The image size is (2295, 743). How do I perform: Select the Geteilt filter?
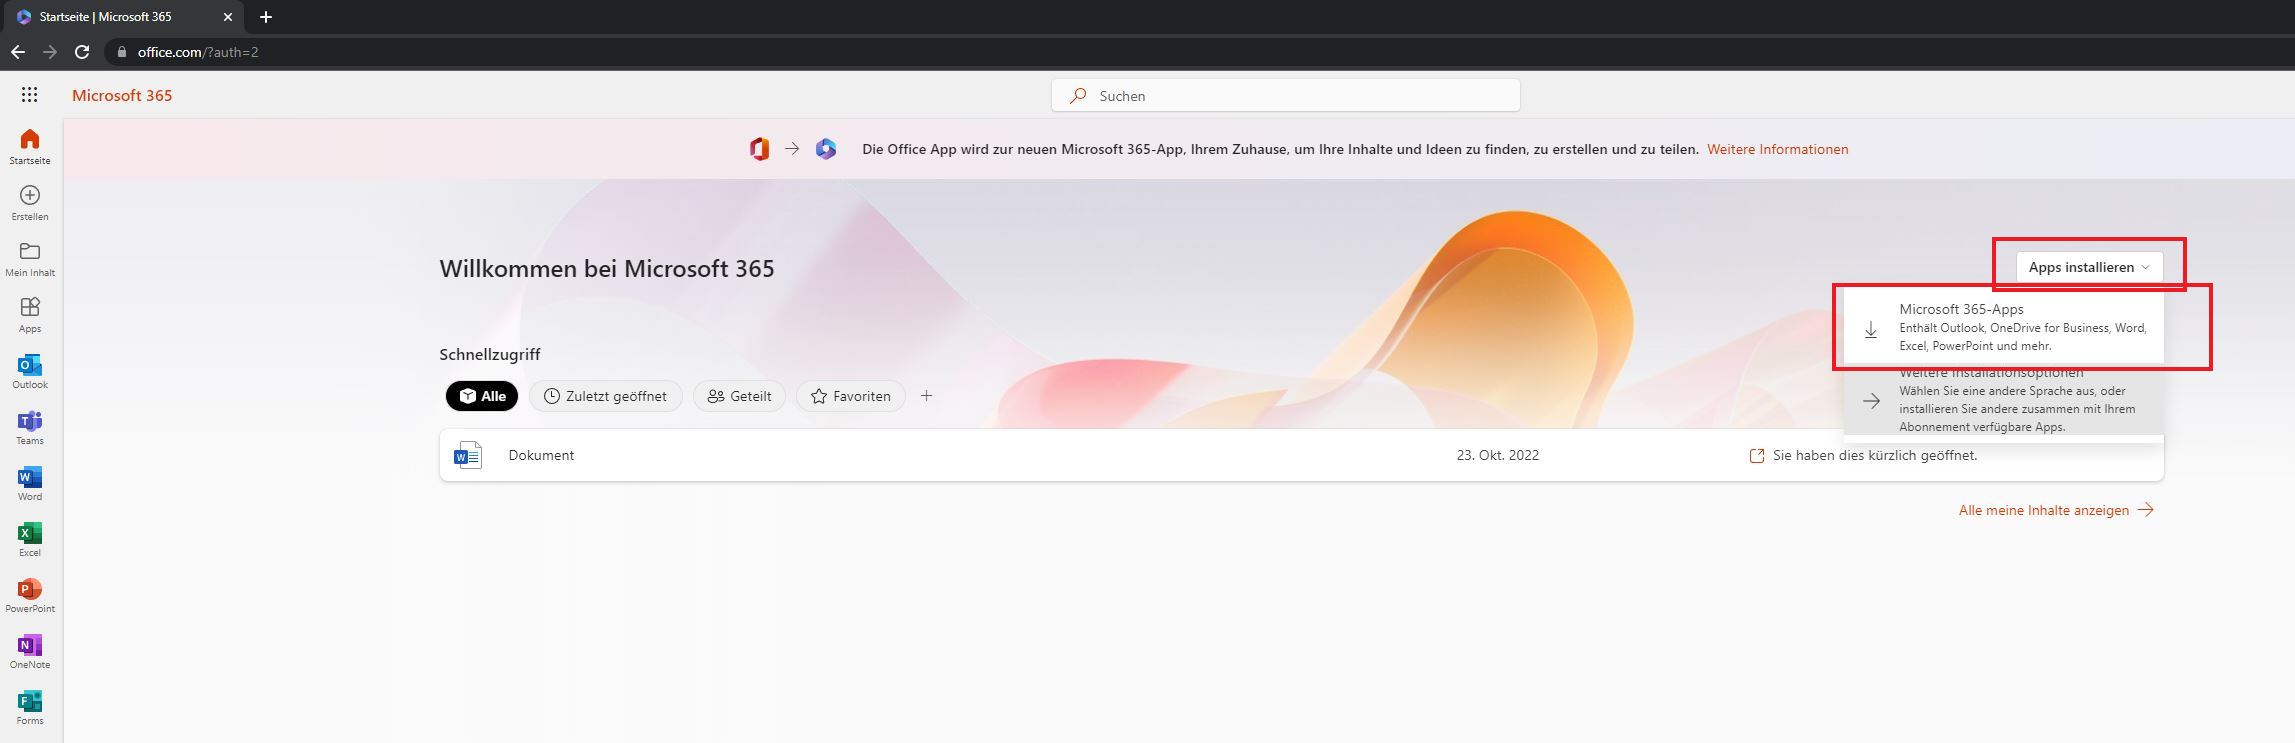click(739, 396)
